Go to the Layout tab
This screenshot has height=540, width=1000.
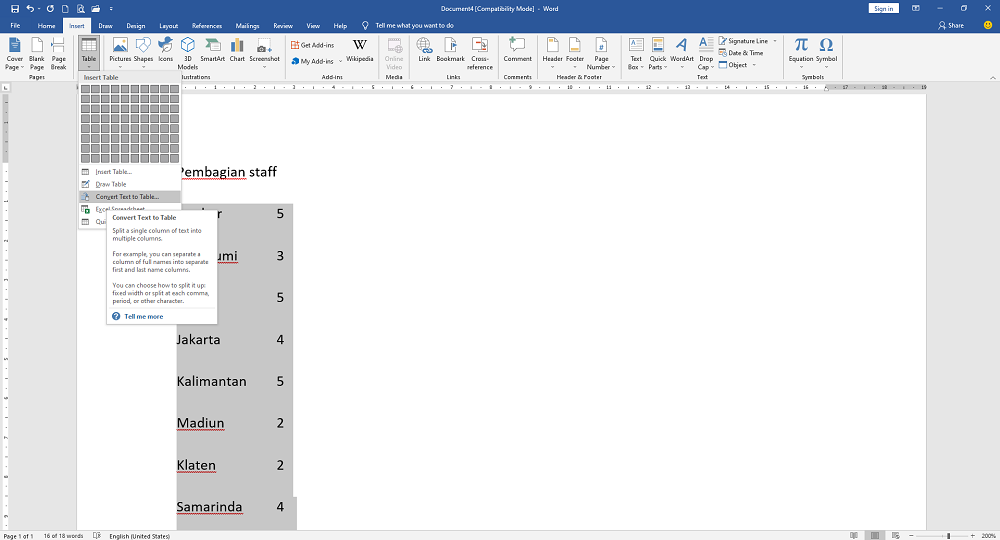click(x=168, y=26)
